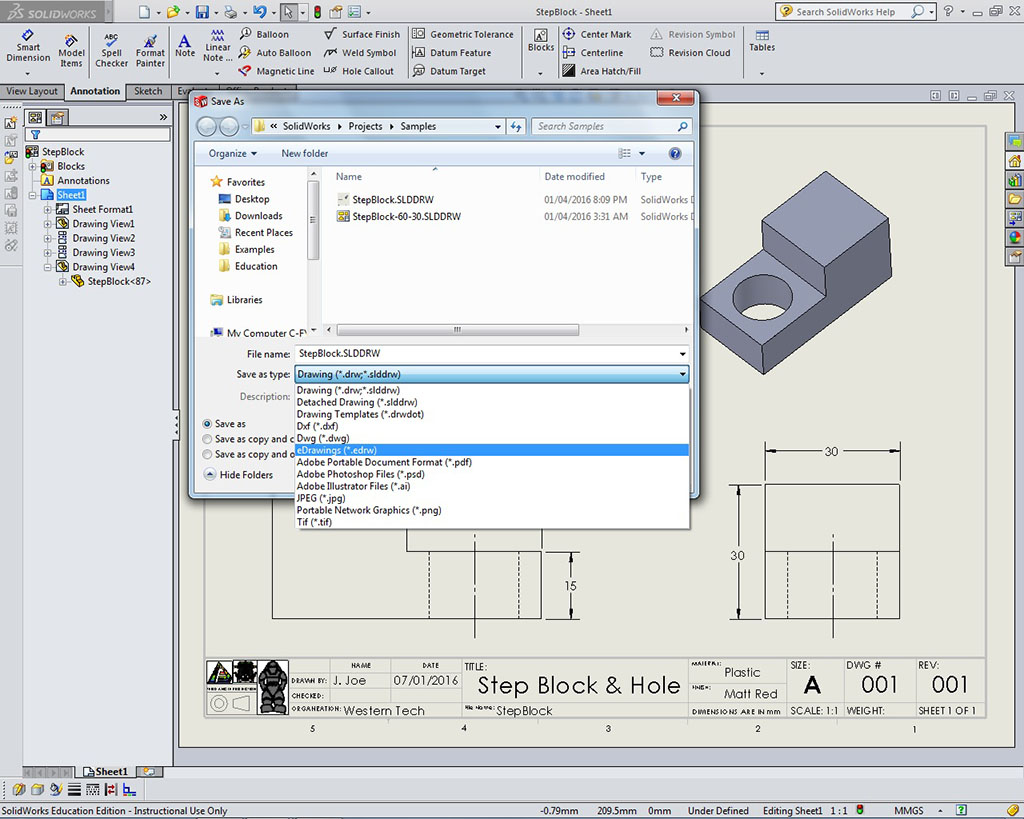This screenshot has height=819, width=1024.
Task: Choose the bottom 'Save as copy' radio option
Action: pos(207,454)
